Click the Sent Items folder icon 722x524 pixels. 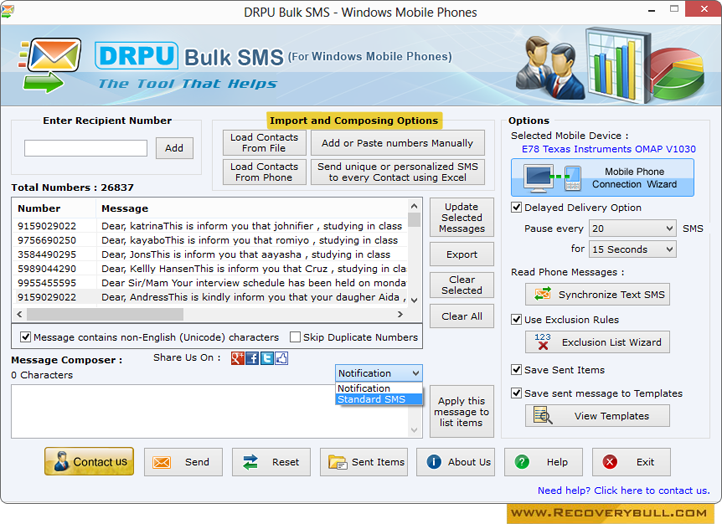tap(338, 462)
